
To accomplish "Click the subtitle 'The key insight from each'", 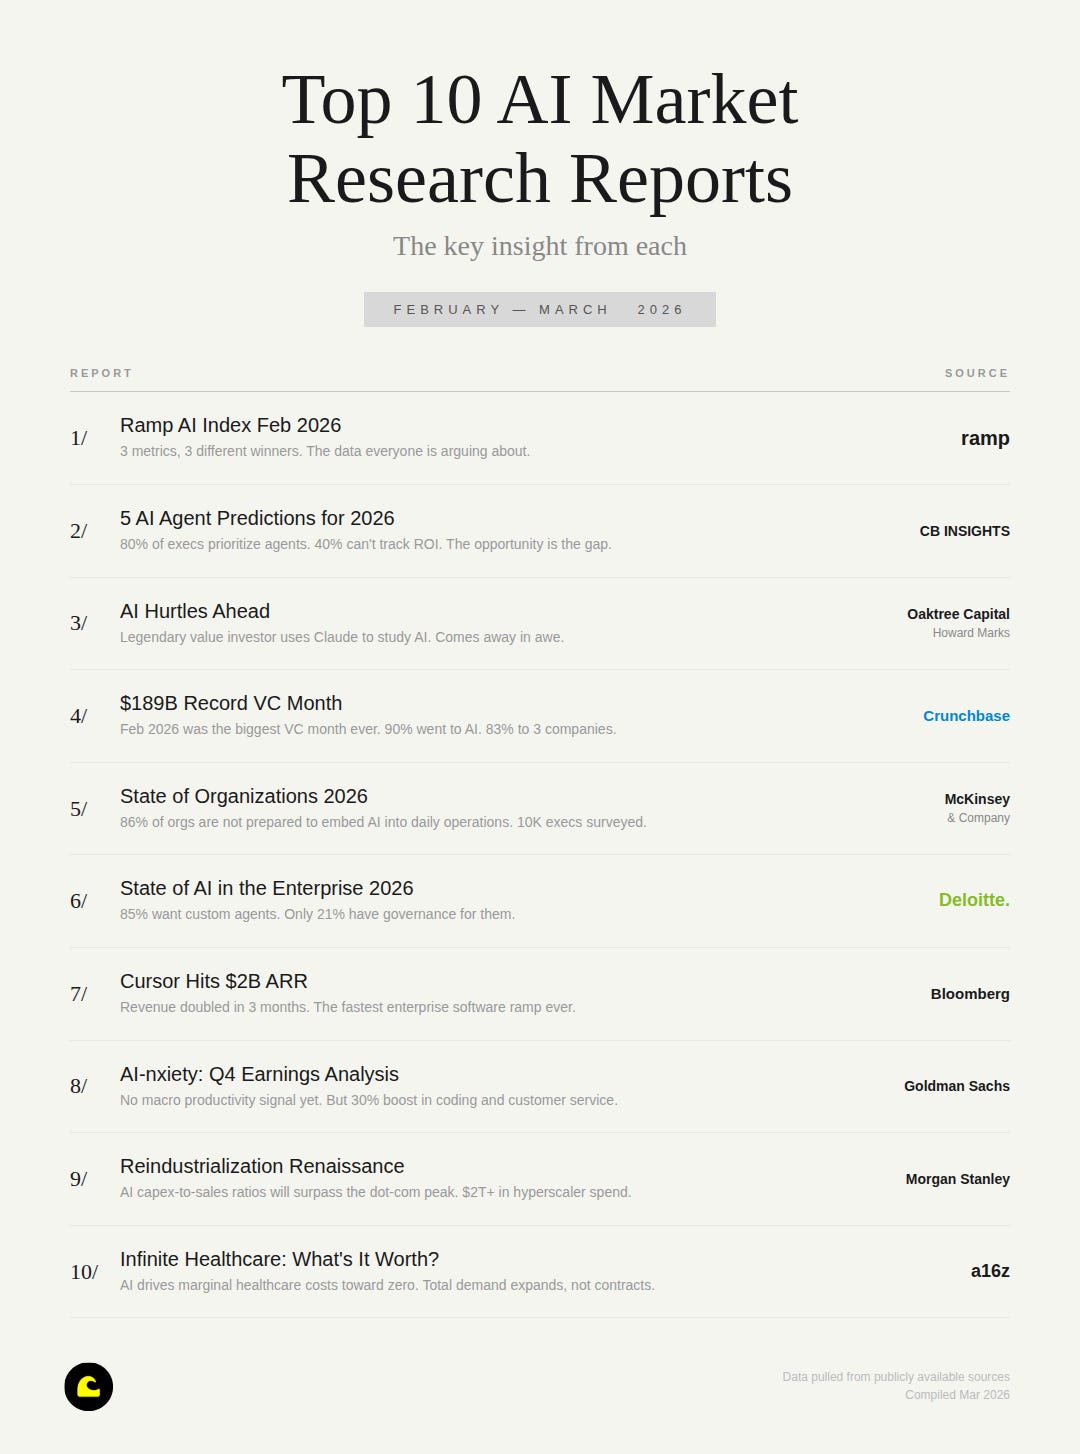I will 540,246.
